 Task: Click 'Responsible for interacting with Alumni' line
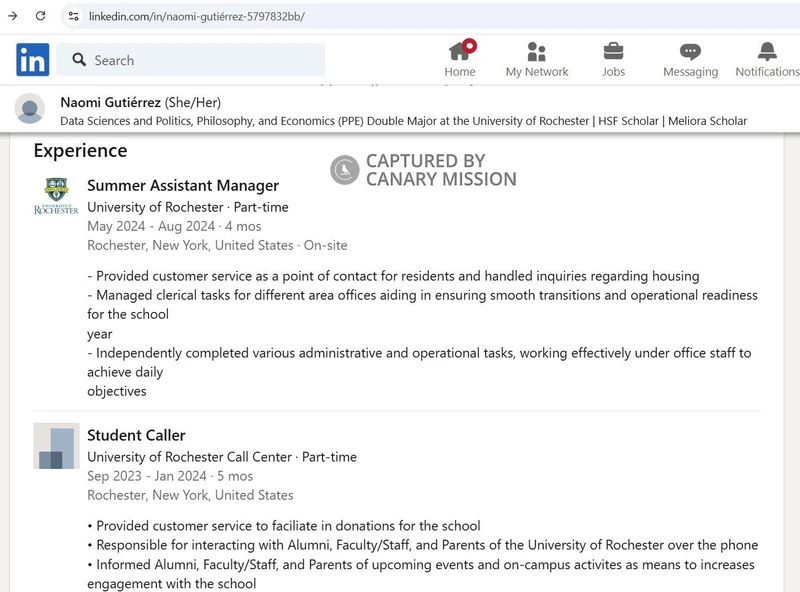tap(422, 545)
